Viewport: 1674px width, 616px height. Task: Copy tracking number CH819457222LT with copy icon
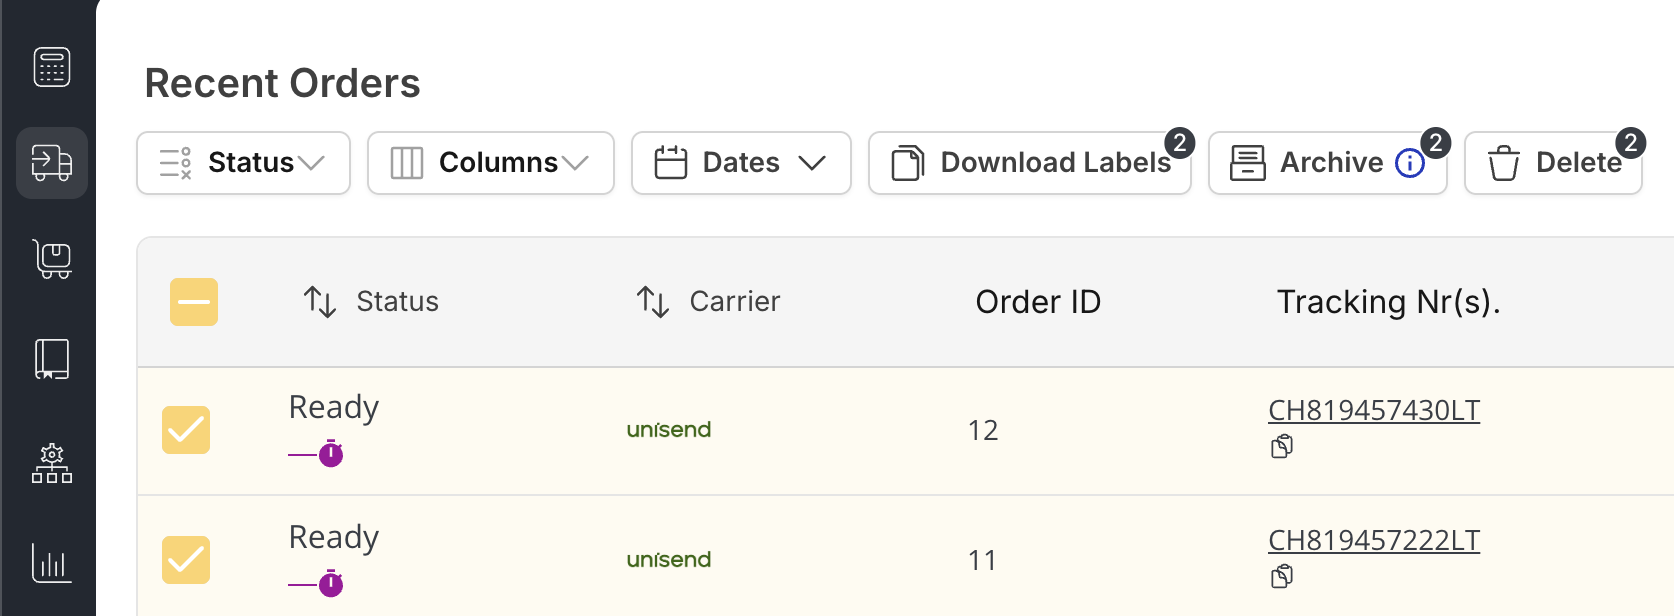pos(1282,577)
